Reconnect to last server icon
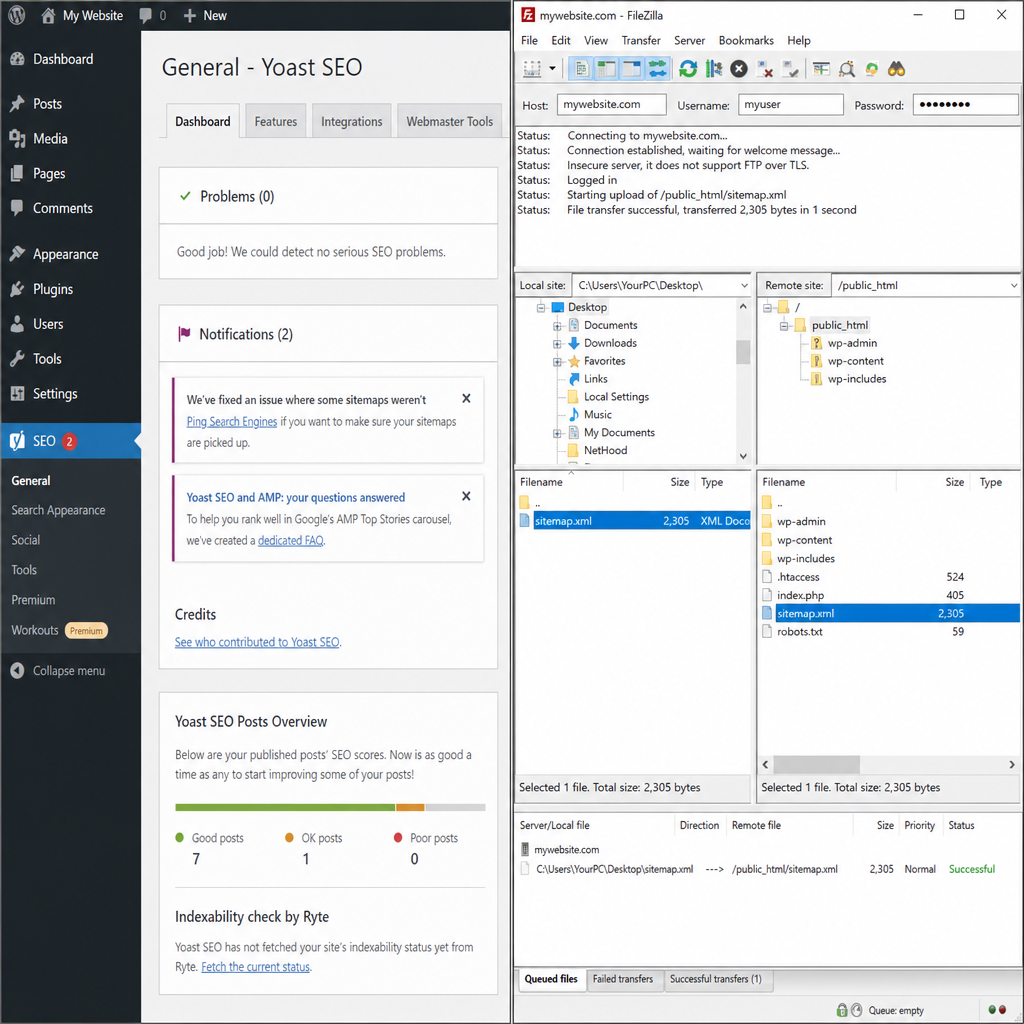This screenshot has height=1024, width=1024. click(x=790, y=69)
